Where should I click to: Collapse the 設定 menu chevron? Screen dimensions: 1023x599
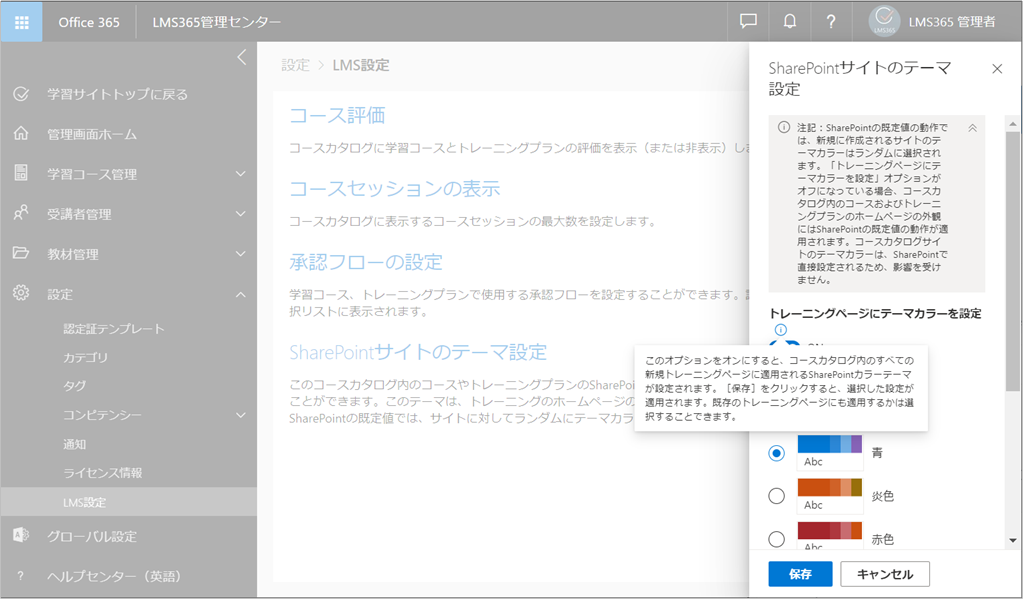[241, 294]
